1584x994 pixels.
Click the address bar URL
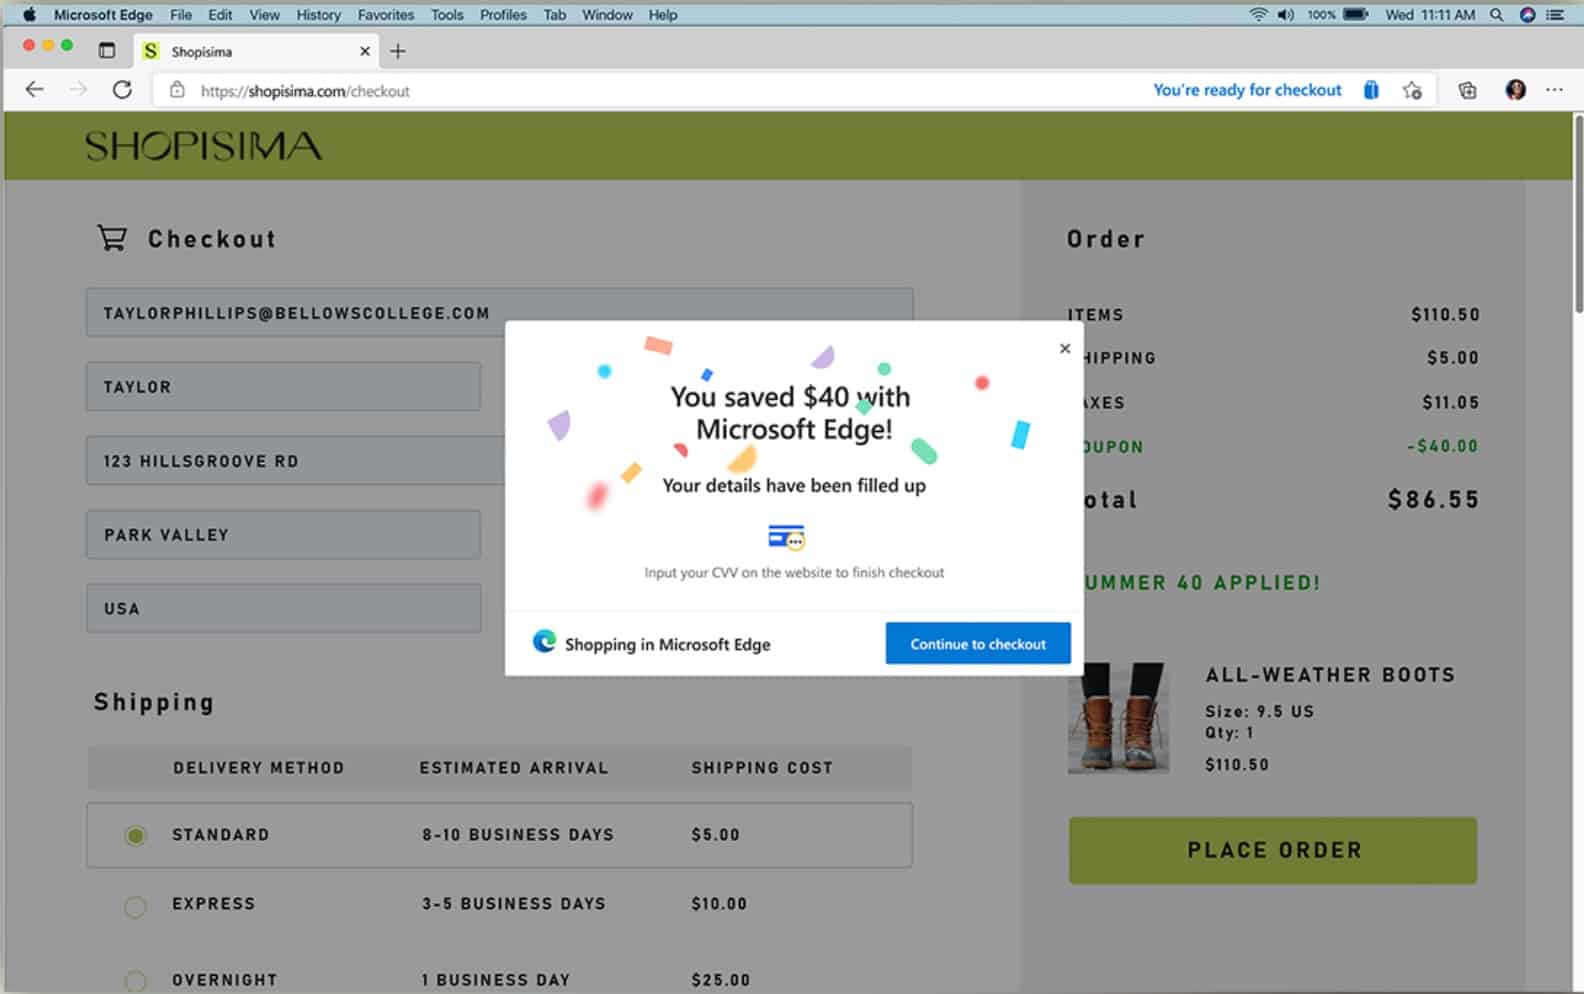click(305, 91)
